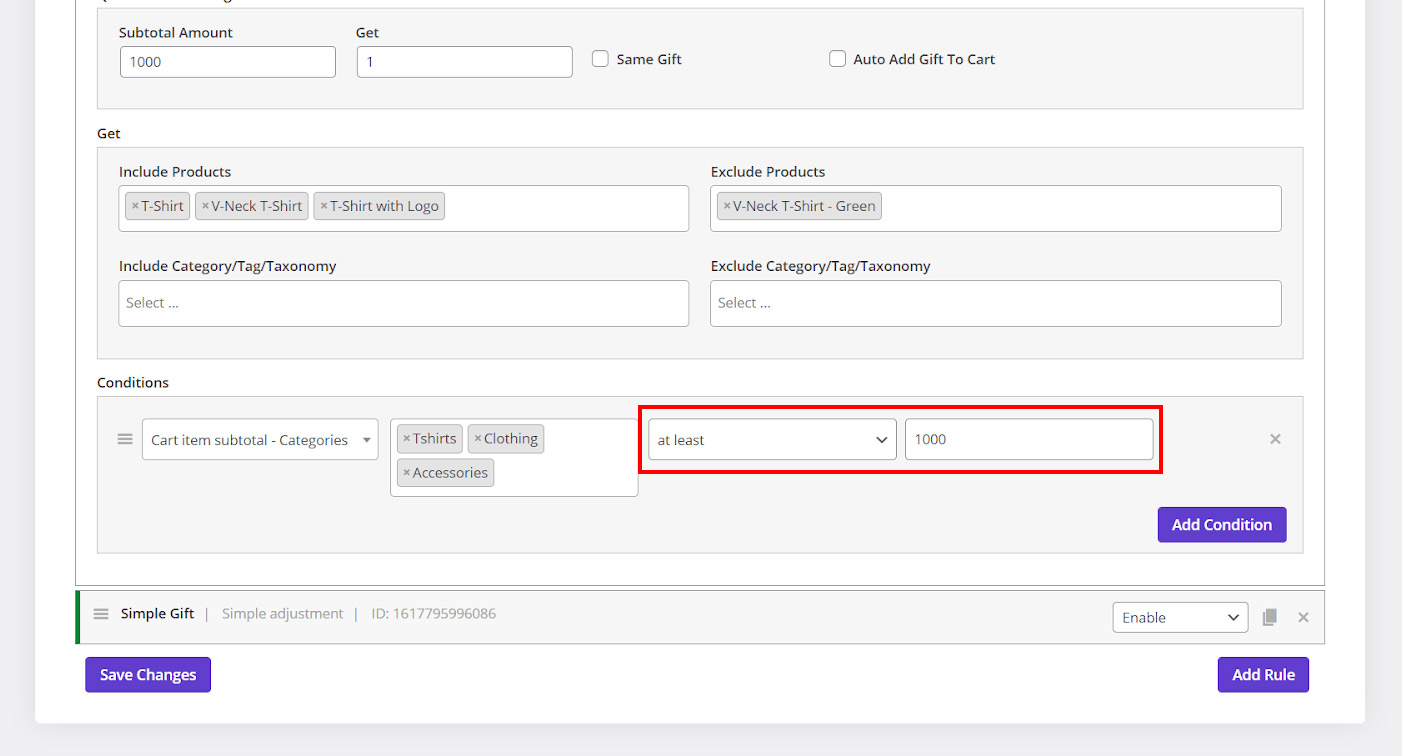
Task: Remove the Accessories category tag
Action: click(x=406, y=473)
